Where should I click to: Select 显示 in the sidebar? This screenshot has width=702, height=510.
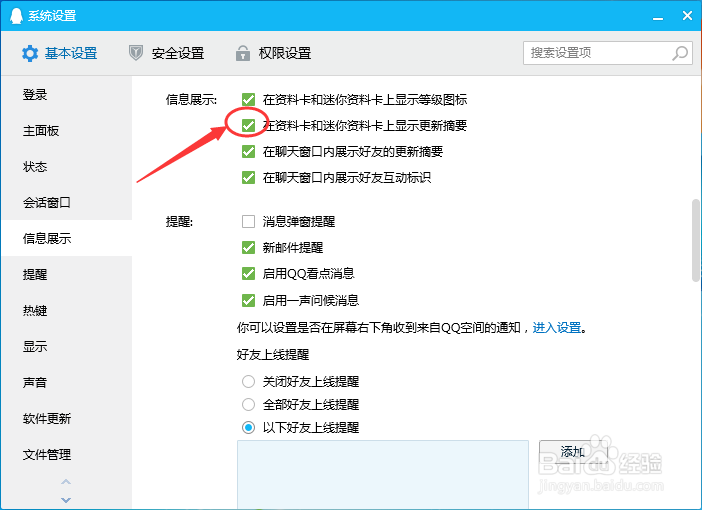click(x=67, y=347)
